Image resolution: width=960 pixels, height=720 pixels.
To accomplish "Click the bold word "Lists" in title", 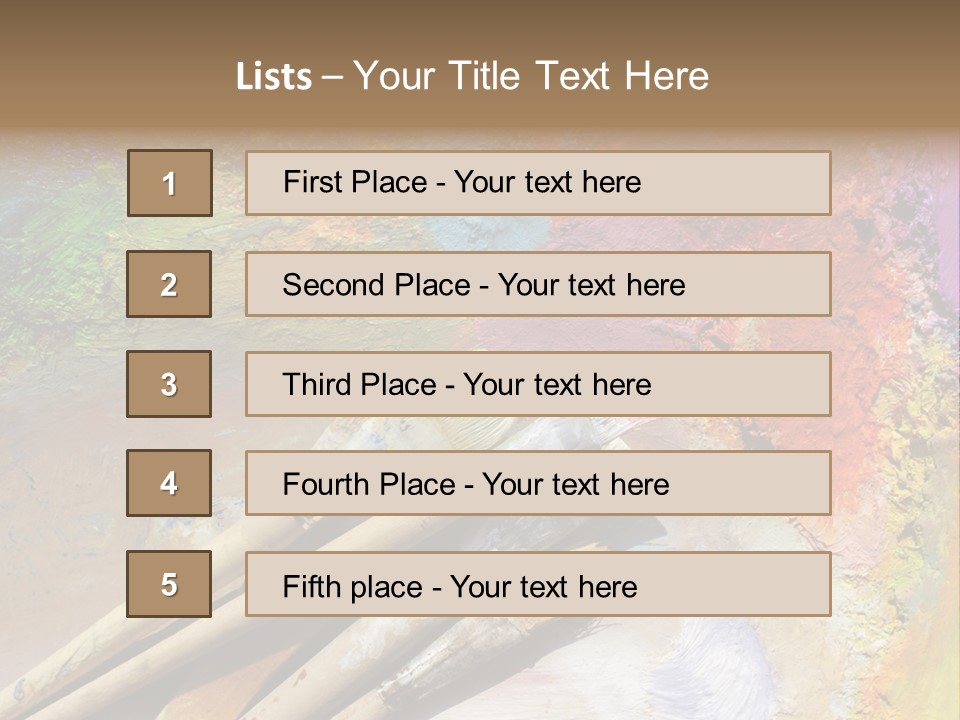I will [x=274, y=76].
